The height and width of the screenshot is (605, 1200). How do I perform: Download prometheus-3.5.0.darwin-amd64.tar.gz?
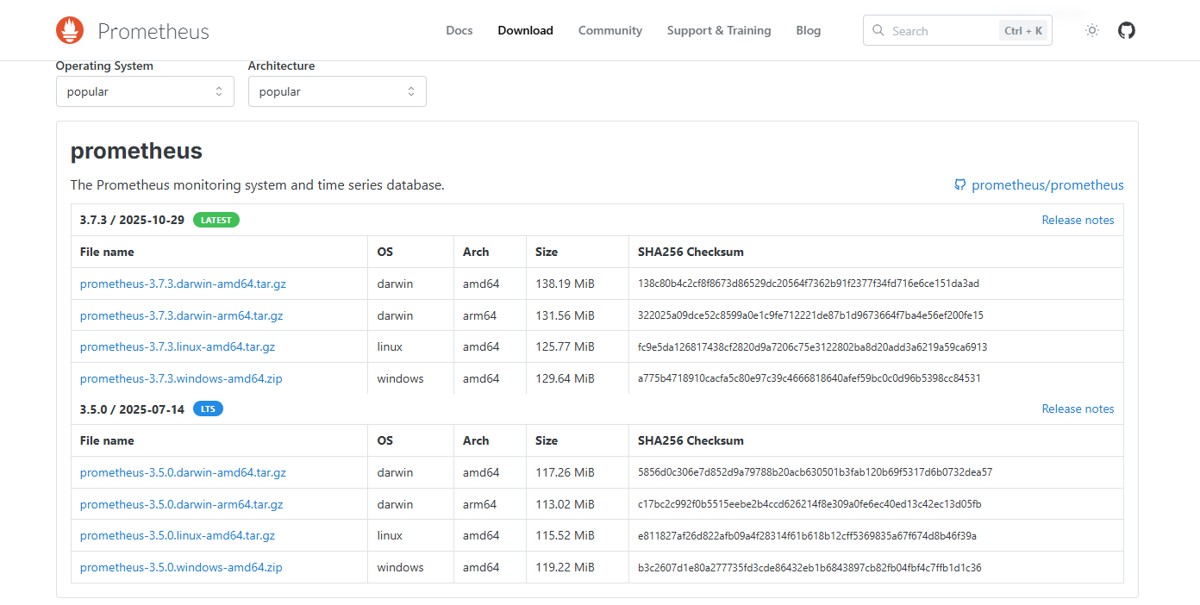[183, 473]
